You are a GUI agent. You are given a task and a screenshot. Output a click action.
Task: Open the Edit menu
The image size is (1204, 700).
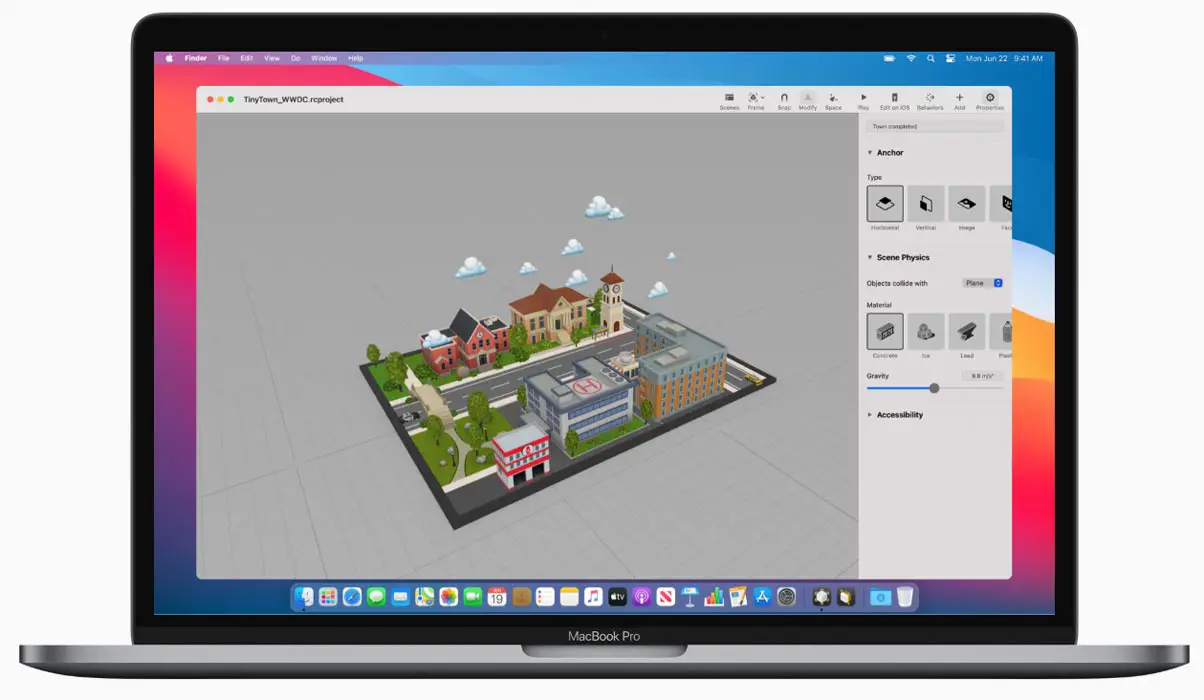246,59
